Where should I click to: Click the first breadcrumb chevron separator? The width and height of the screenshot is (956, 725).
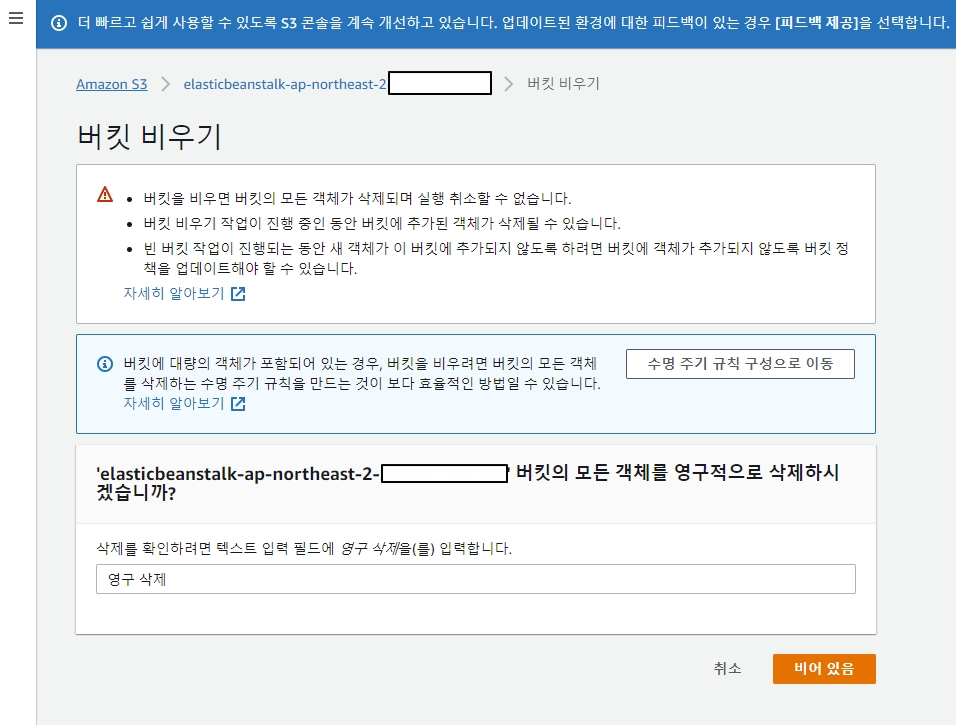[165, 84]
